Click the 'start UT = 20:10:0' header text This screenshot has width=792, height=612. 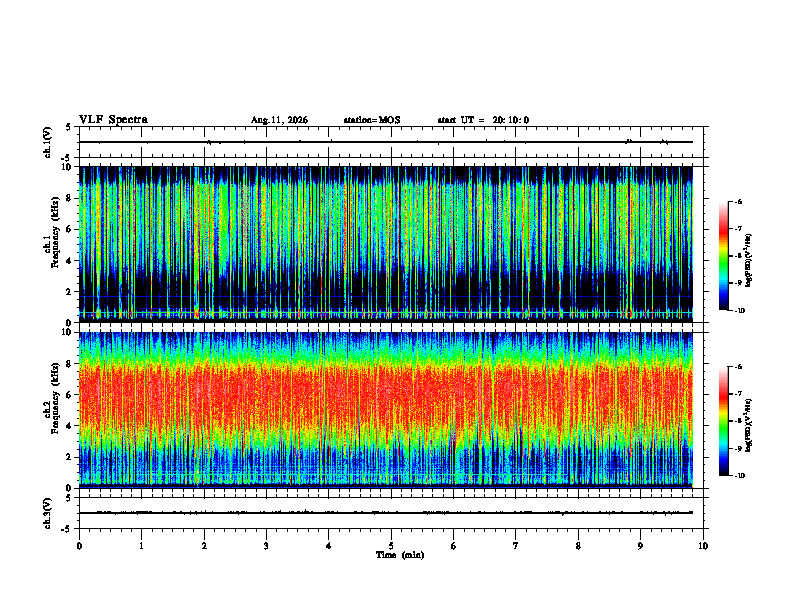(x=483, y=120)
